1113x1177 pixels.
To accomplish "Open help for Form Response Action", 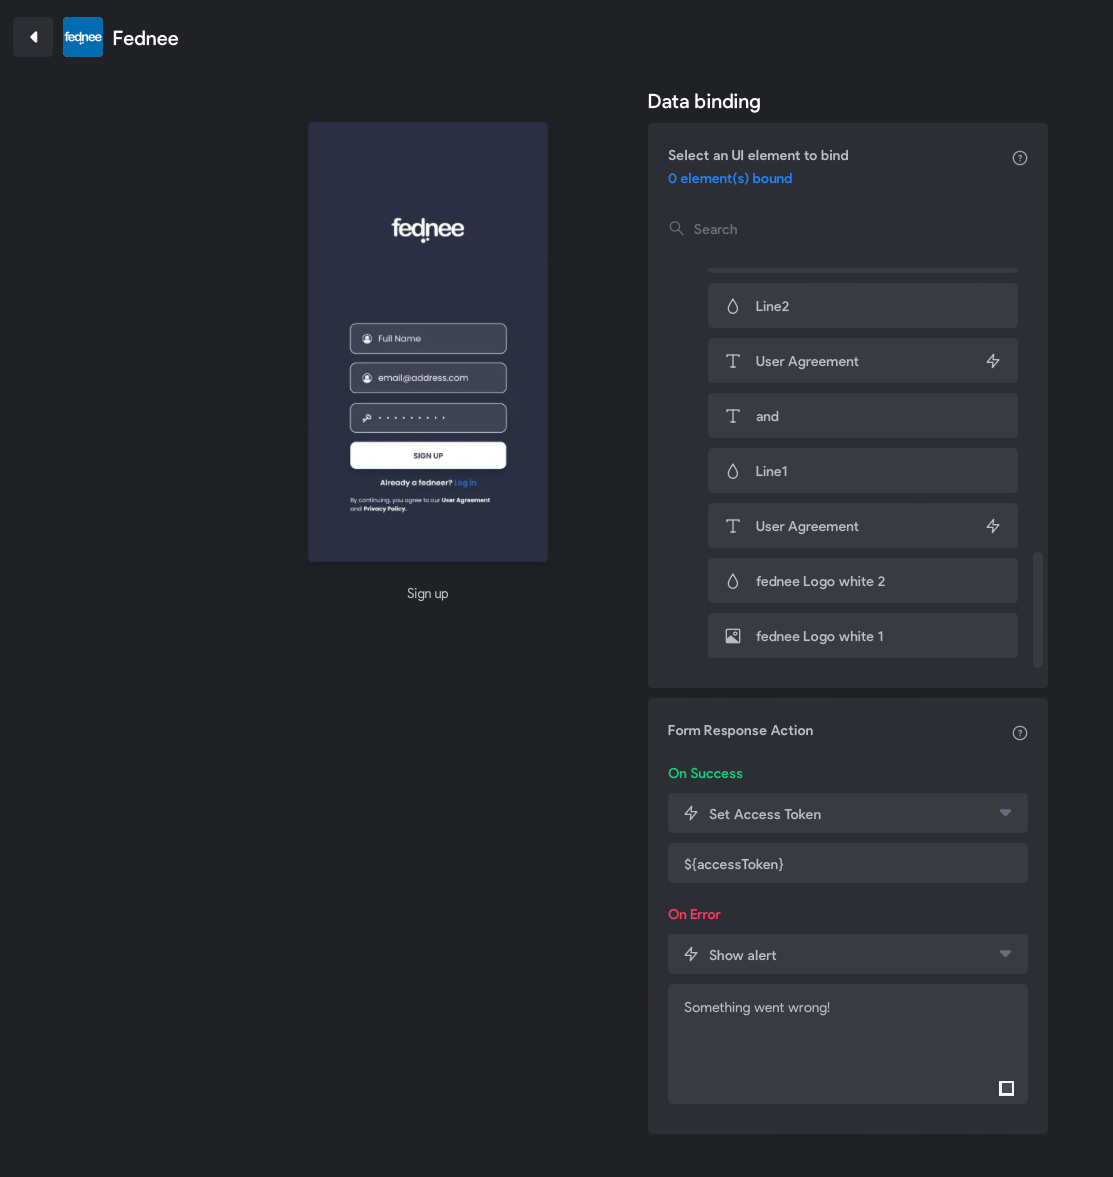I will pos(1019,733).
